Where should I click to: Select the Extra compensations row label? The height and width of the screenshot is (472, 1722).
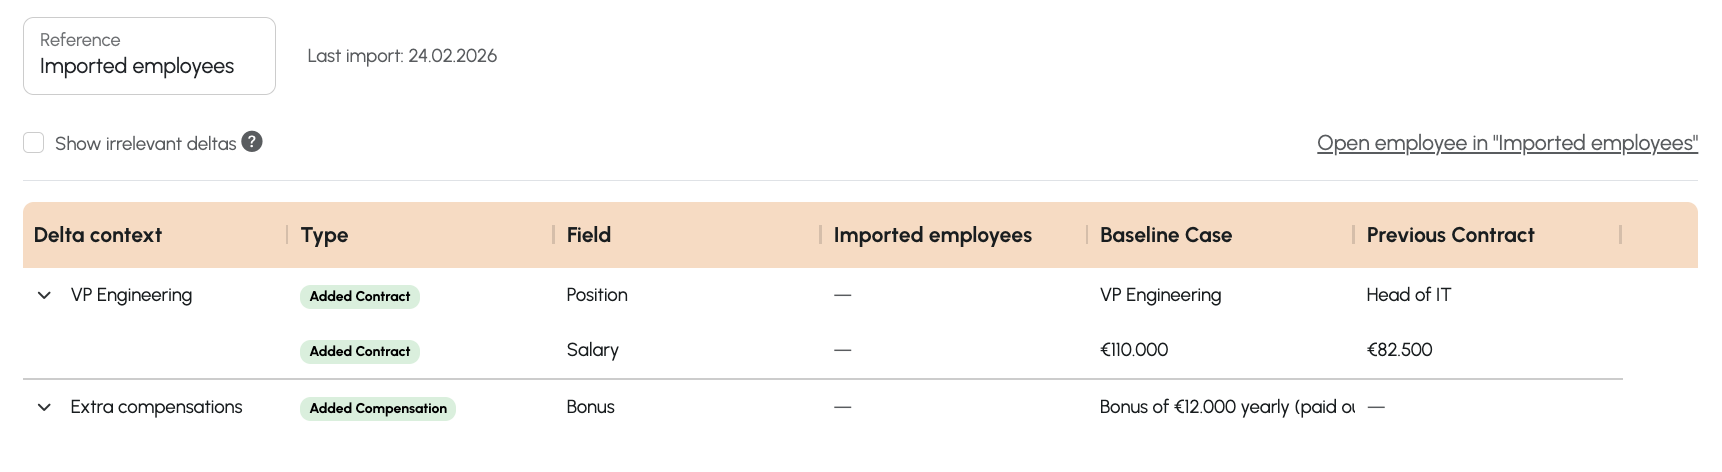click(156, 407)
